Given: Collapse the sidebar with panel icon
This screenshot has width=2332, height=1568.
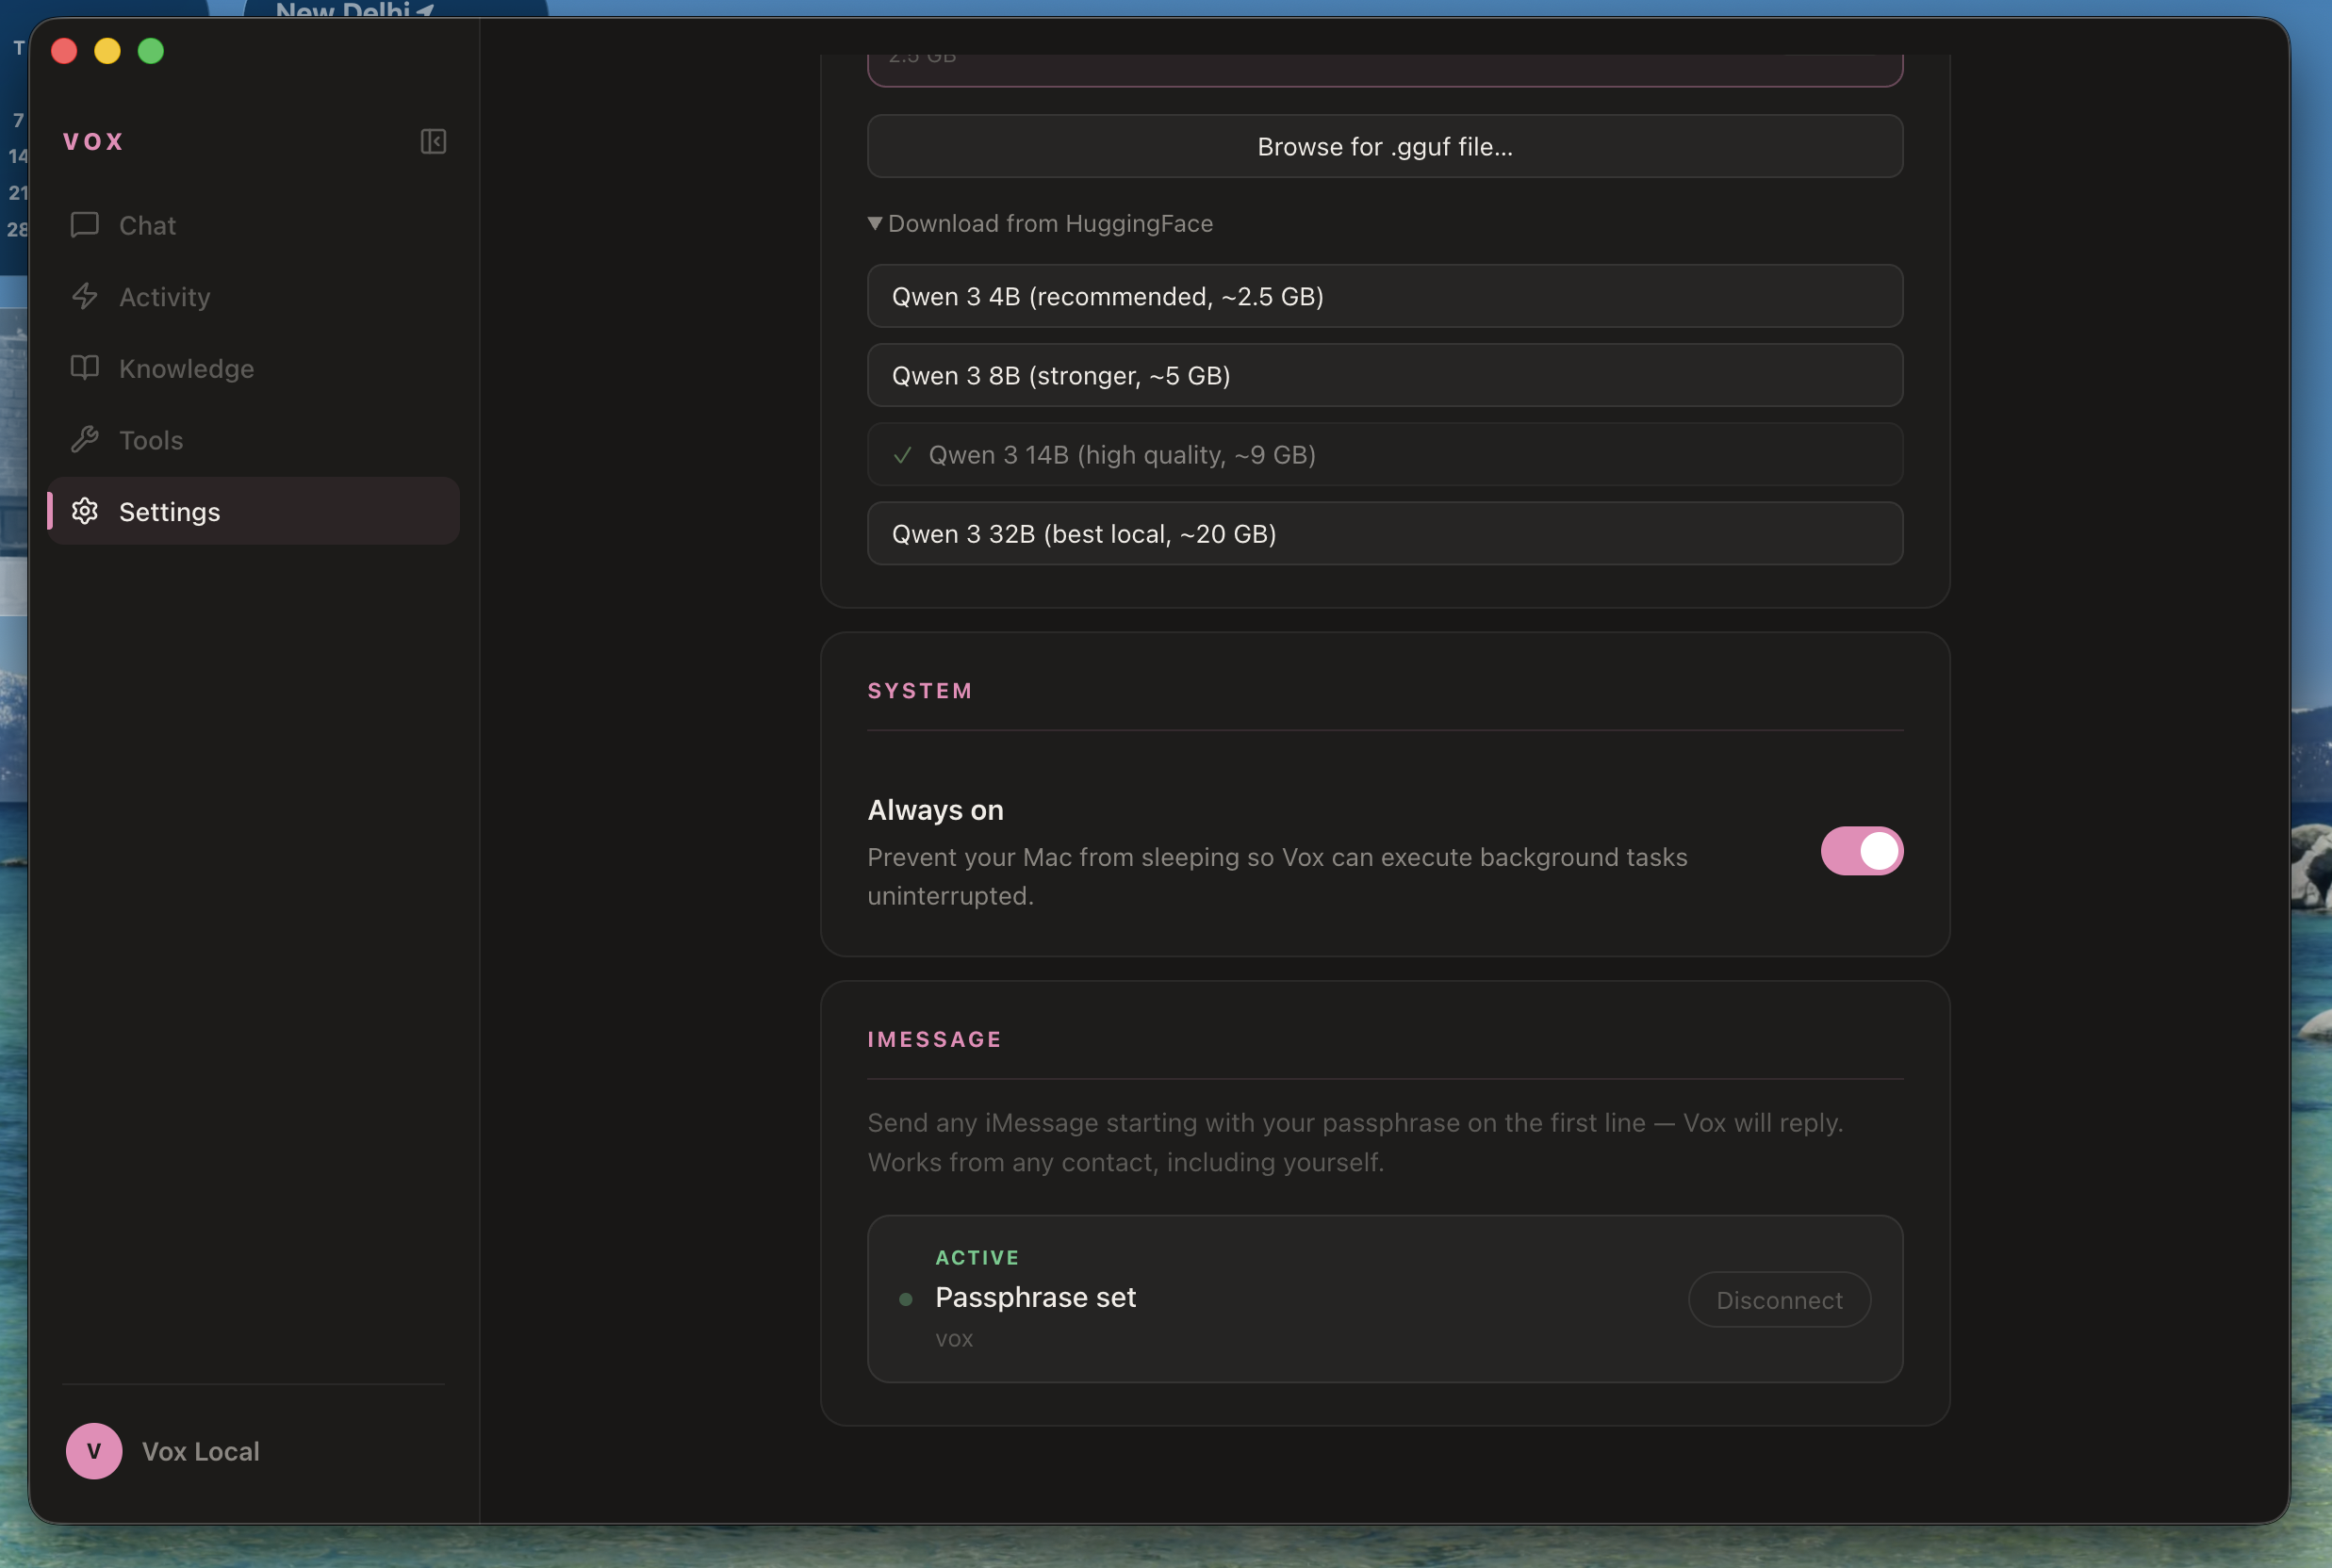Looking at the screenshot, I should (x=433, y=141).
